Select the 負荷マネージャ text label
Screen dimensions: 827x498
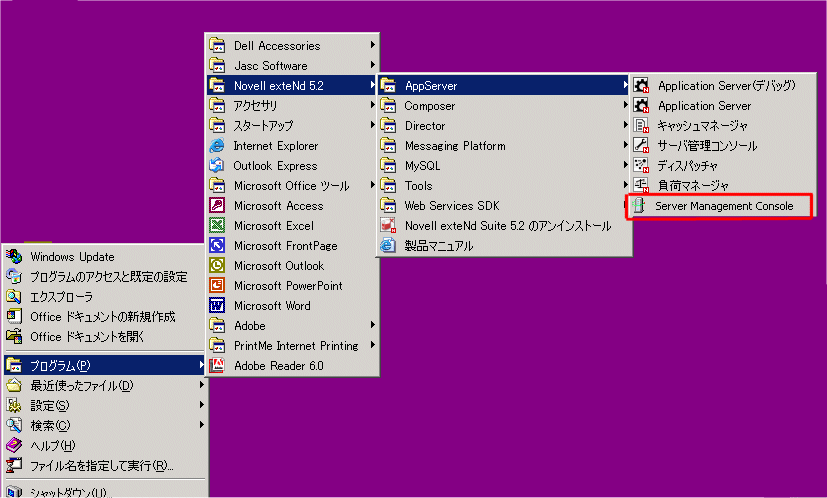pos(693,186)
